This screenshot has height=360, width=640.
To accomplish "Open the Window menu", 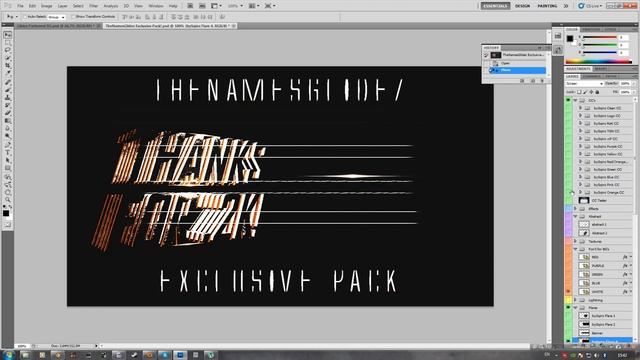I will [x=155, y=6].
